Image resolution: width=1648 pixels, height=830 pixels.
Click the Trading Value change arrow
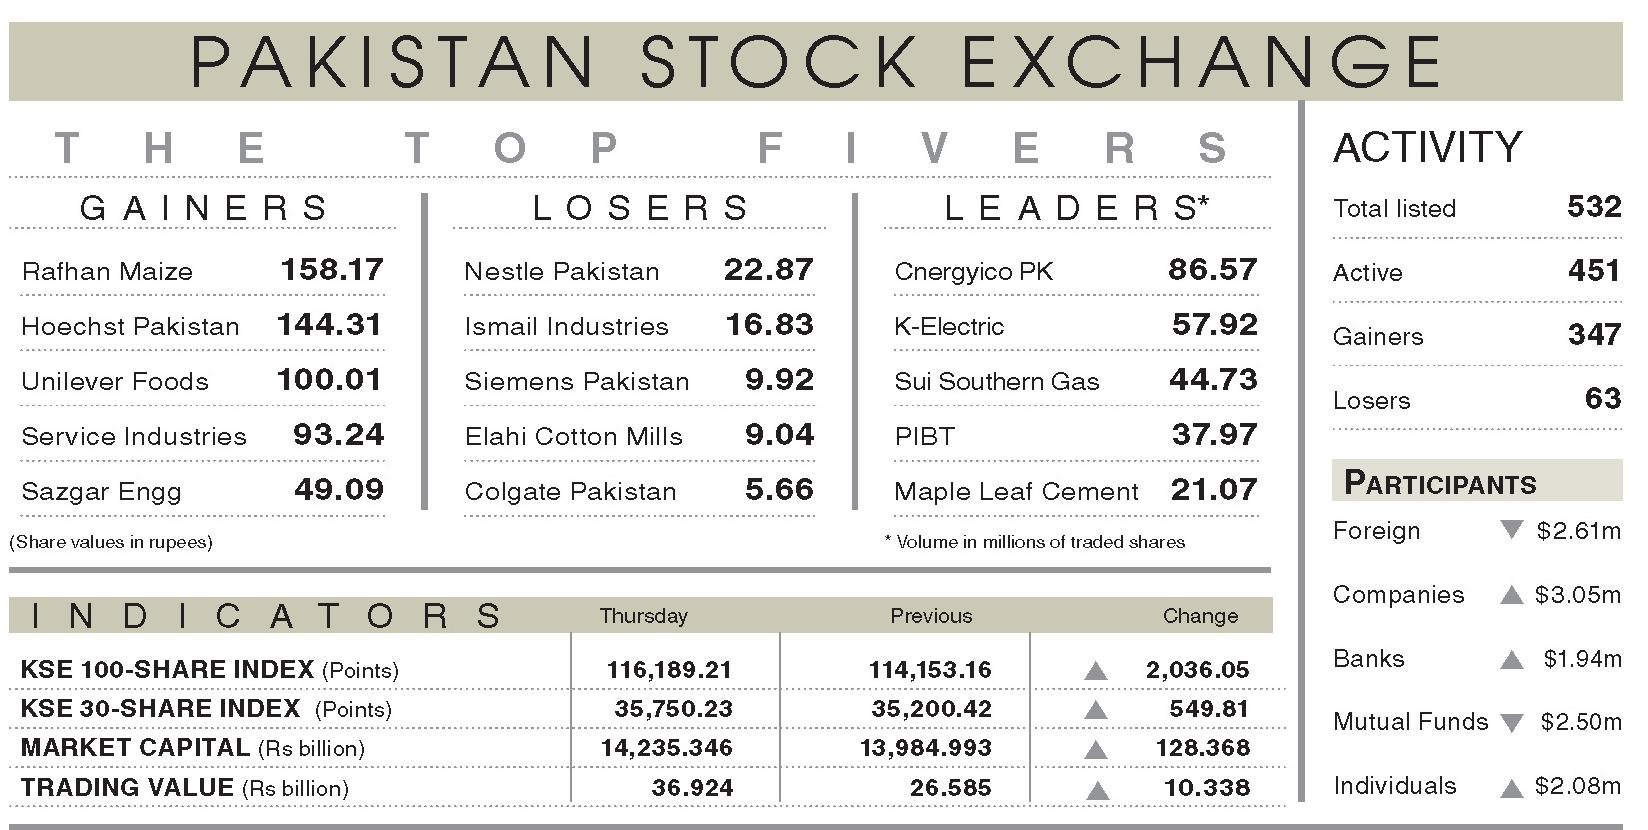[1097, 789]
